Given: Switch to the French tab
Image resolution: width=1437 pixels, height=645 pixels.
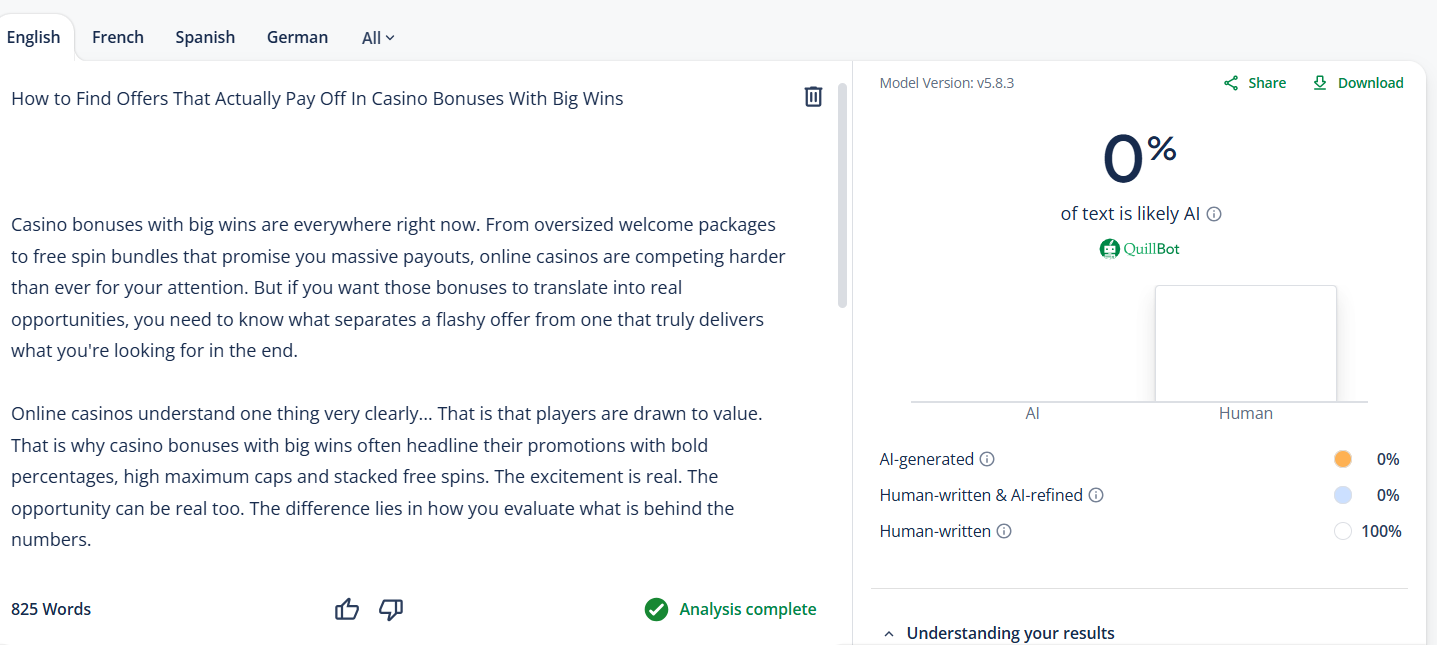Looking at the screenshot, I should 118,37.
